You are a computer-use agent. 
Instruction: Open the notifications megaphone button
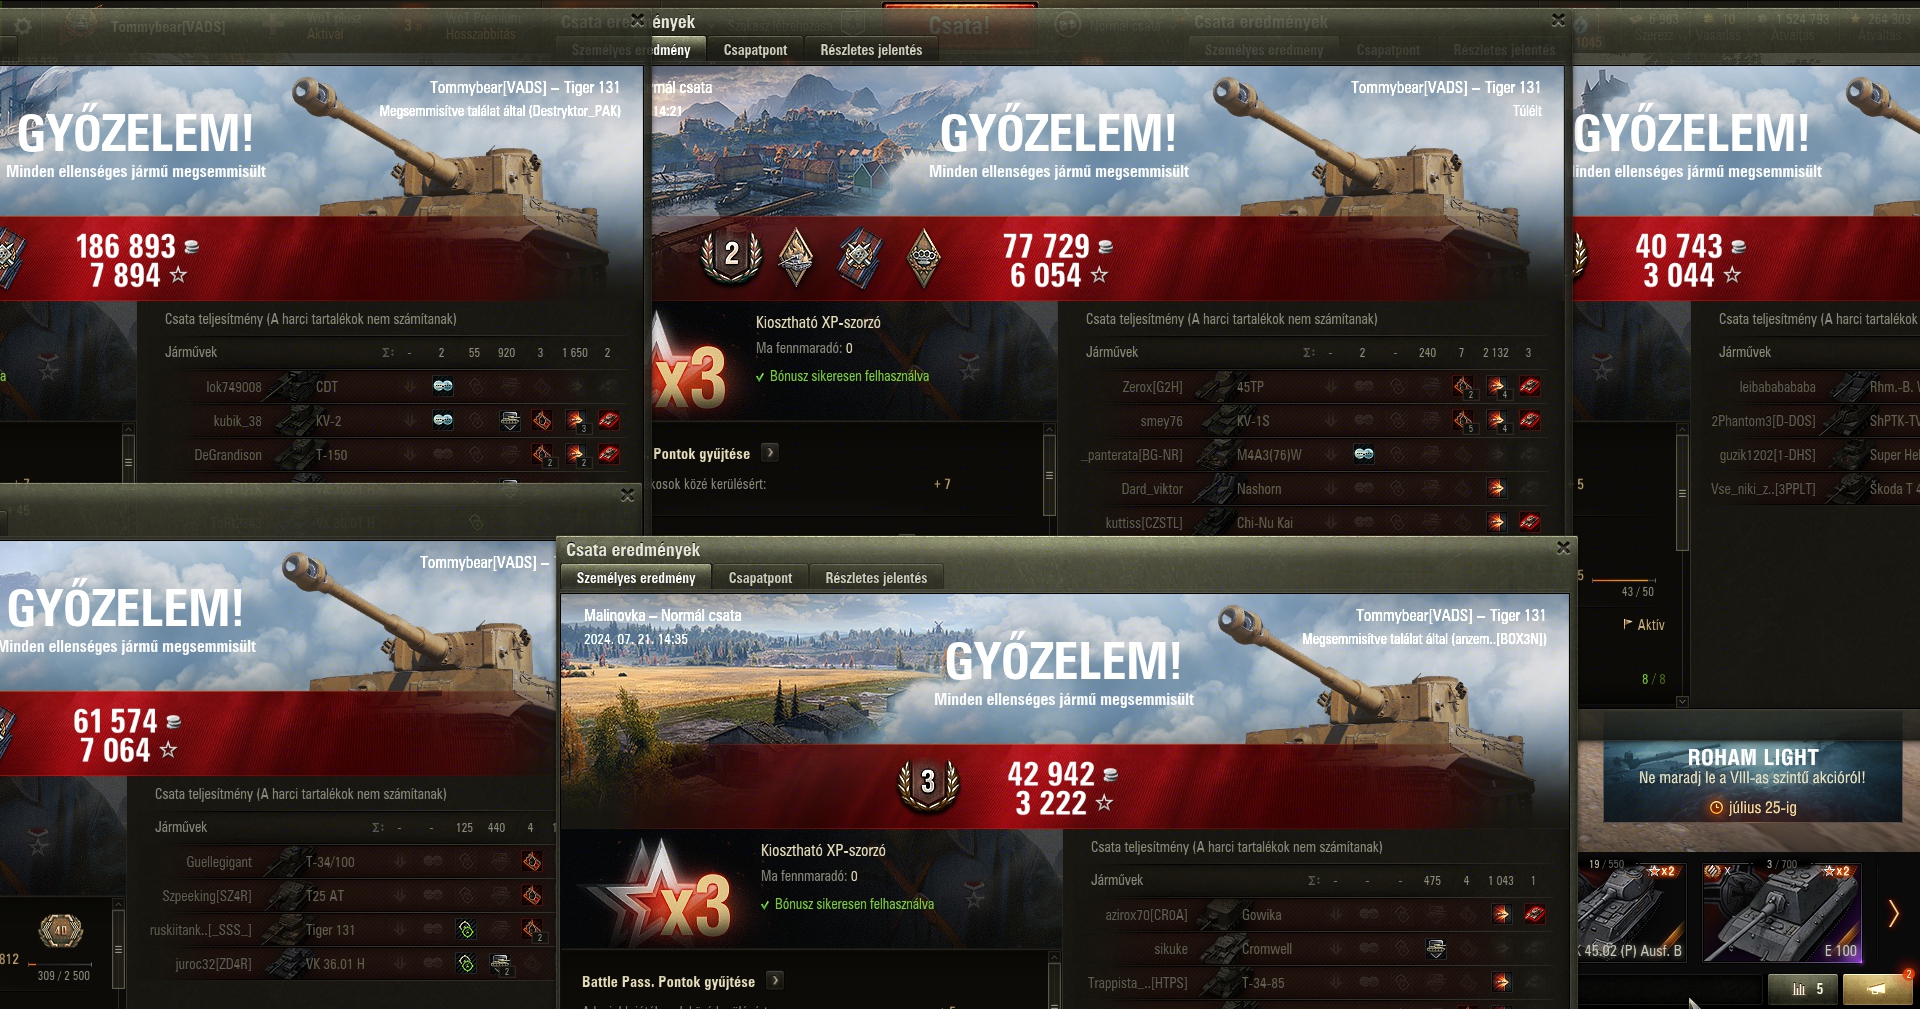[x=1878, y=989]
